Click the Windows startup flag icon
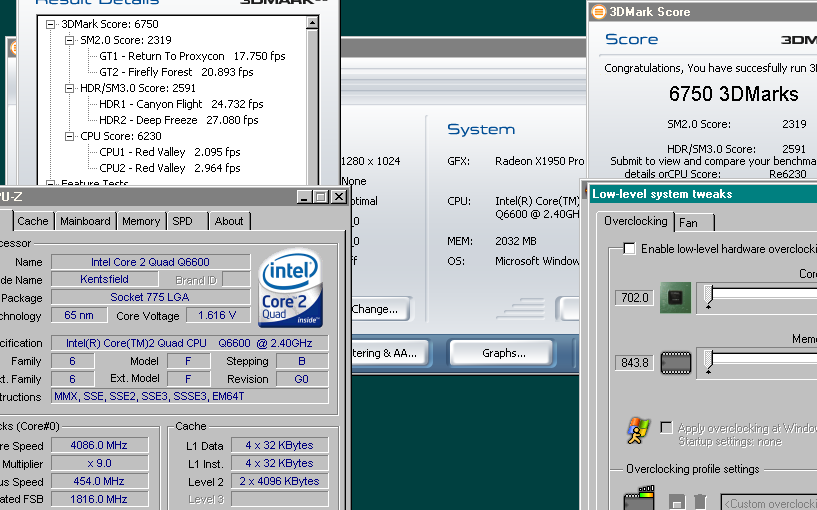 coord(638,430)
